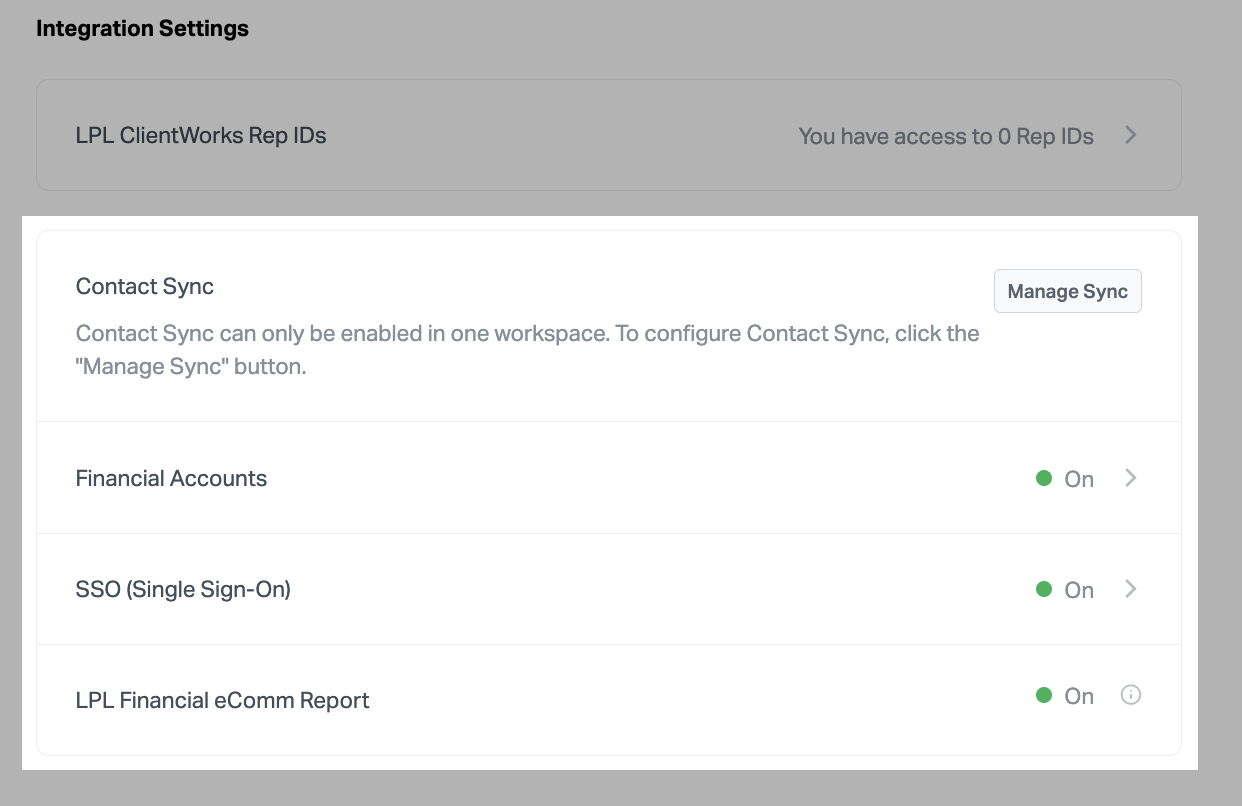
Task: Click the green status indicator on eComm Report row
Action: (x=1044, y=695)
